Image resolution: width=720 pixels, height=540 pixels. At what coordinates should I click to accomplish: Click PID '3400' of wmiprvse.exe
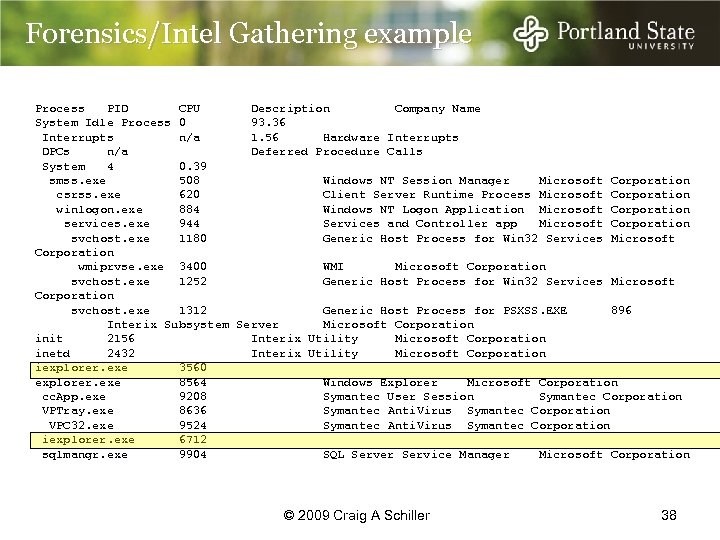pyautogui.click(x=193, y=266)
